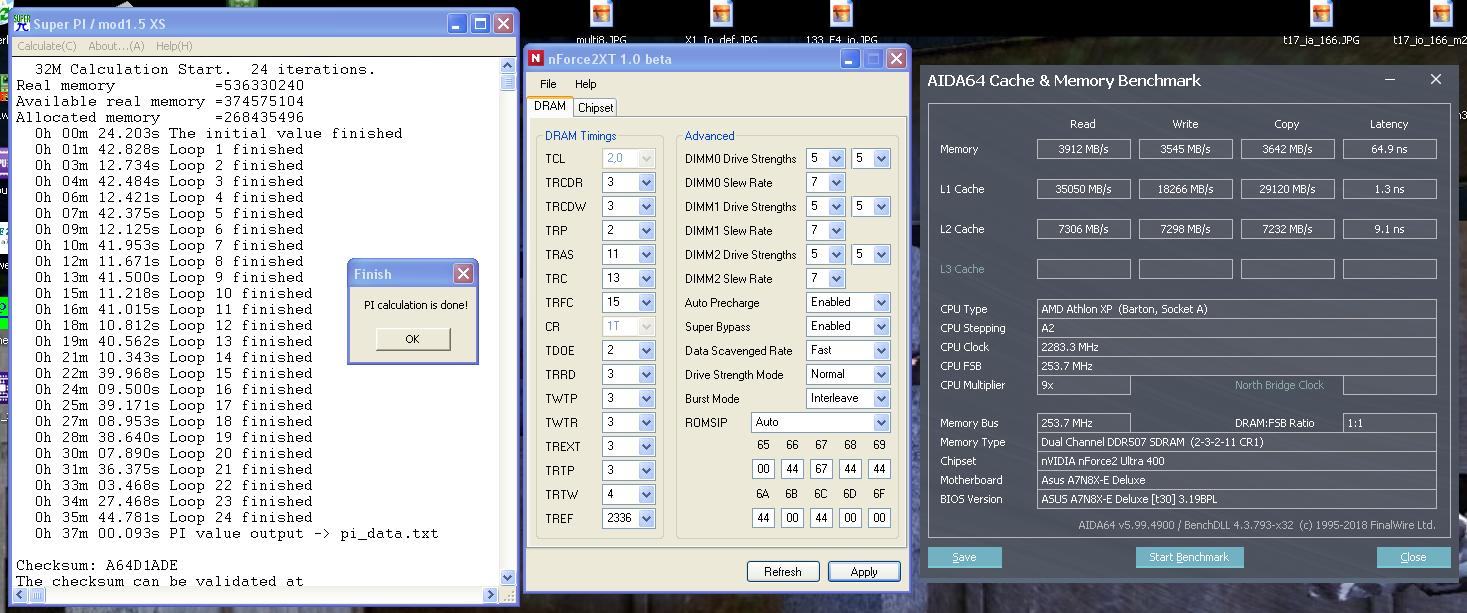Expand the TRC timing dropdown

tap(646, 279)
